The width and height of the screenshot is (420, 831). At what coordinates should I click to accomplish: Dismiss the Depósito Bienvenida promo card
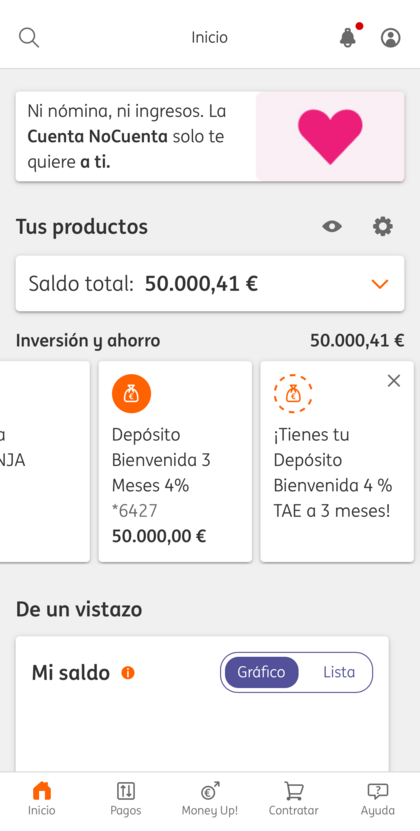pyautogui.click(x=393, y=381)
